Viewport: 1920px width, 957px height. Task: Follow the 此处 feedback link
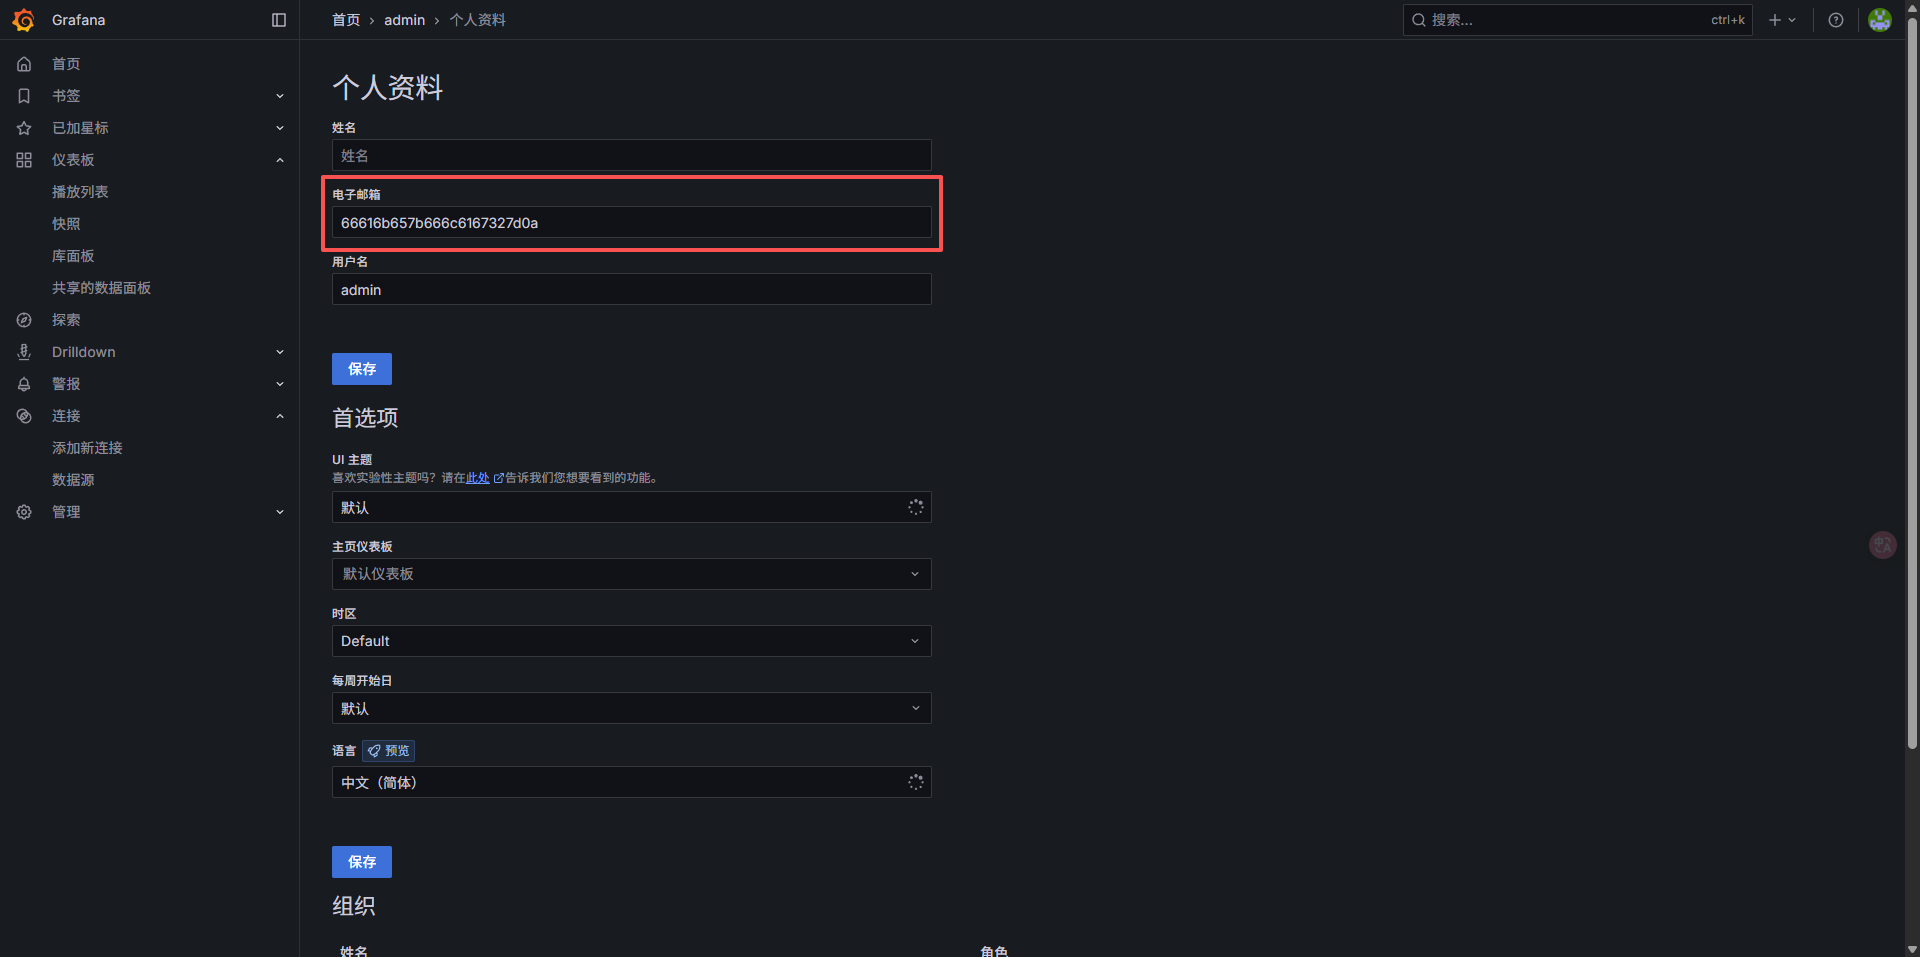click(x=478, y=478)
